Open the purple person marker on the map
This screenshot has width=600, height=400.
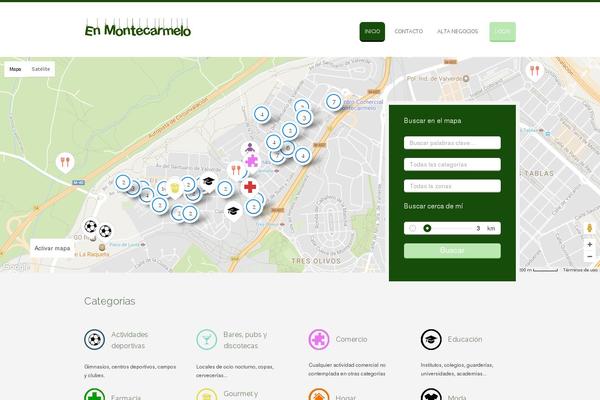coord(250,148)
